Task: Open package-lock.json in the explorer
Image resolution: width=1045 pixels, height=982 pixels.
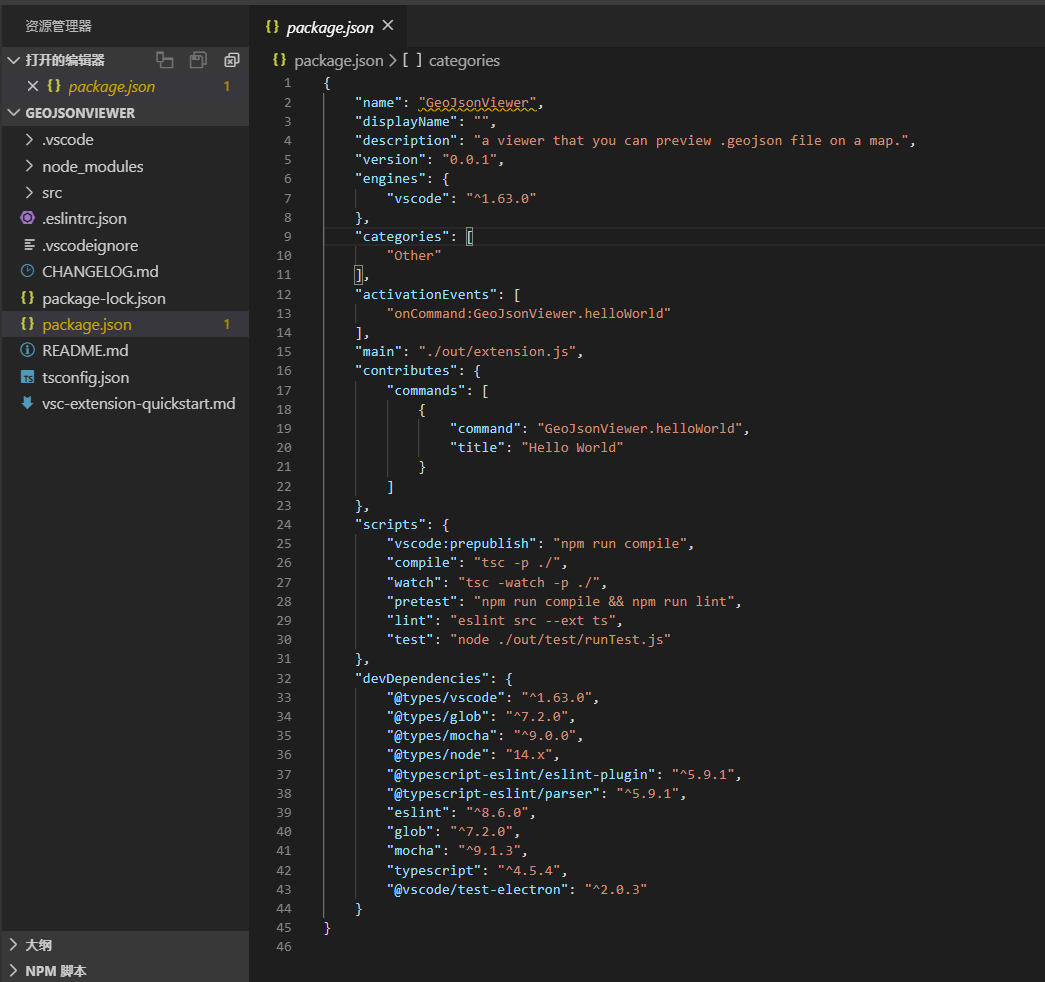Action: [103, 298]
